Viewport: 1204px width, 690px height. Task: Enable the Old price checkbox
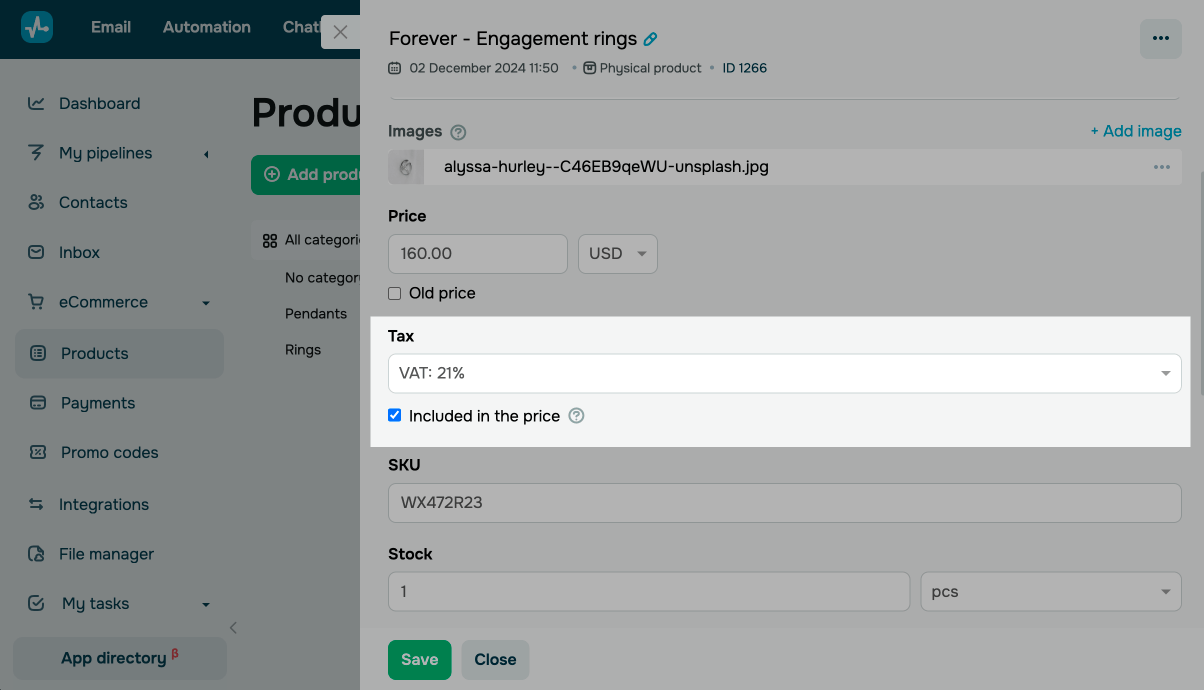[395, 294]
